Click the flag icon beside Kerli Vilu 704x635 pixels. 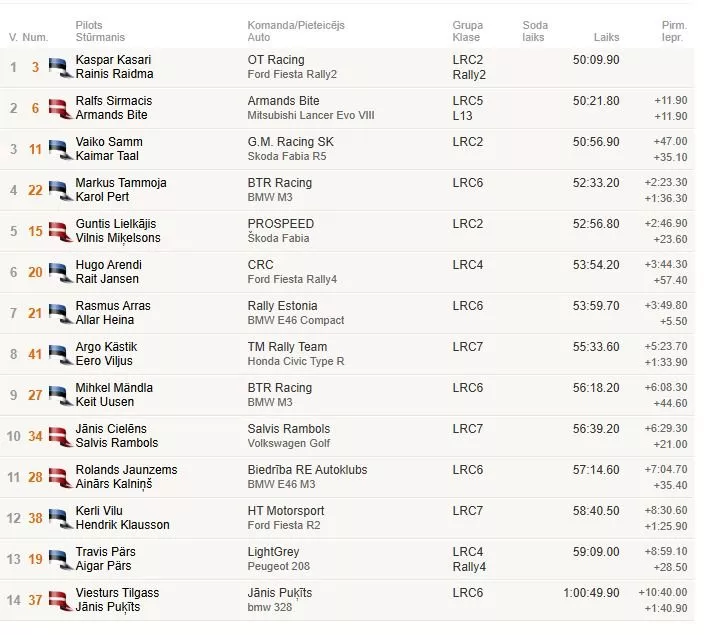click(x=61, y=518)
